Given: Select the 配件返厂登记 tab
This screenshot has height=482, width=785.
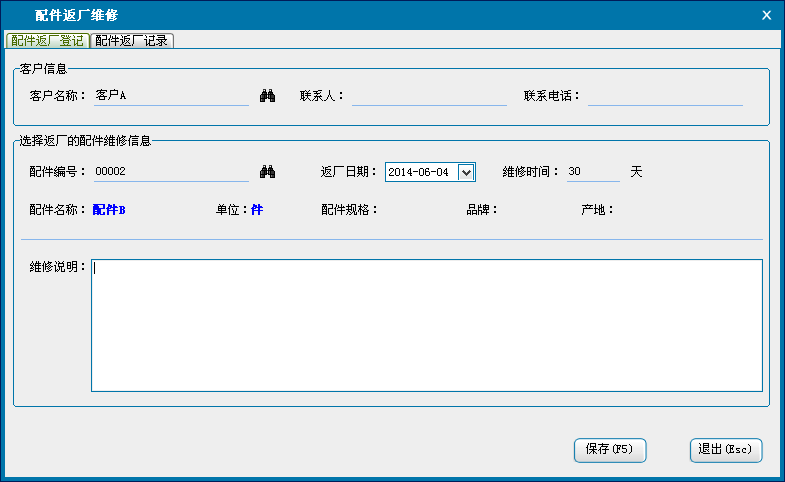Looking at the screenshot, I should (47, 41).
